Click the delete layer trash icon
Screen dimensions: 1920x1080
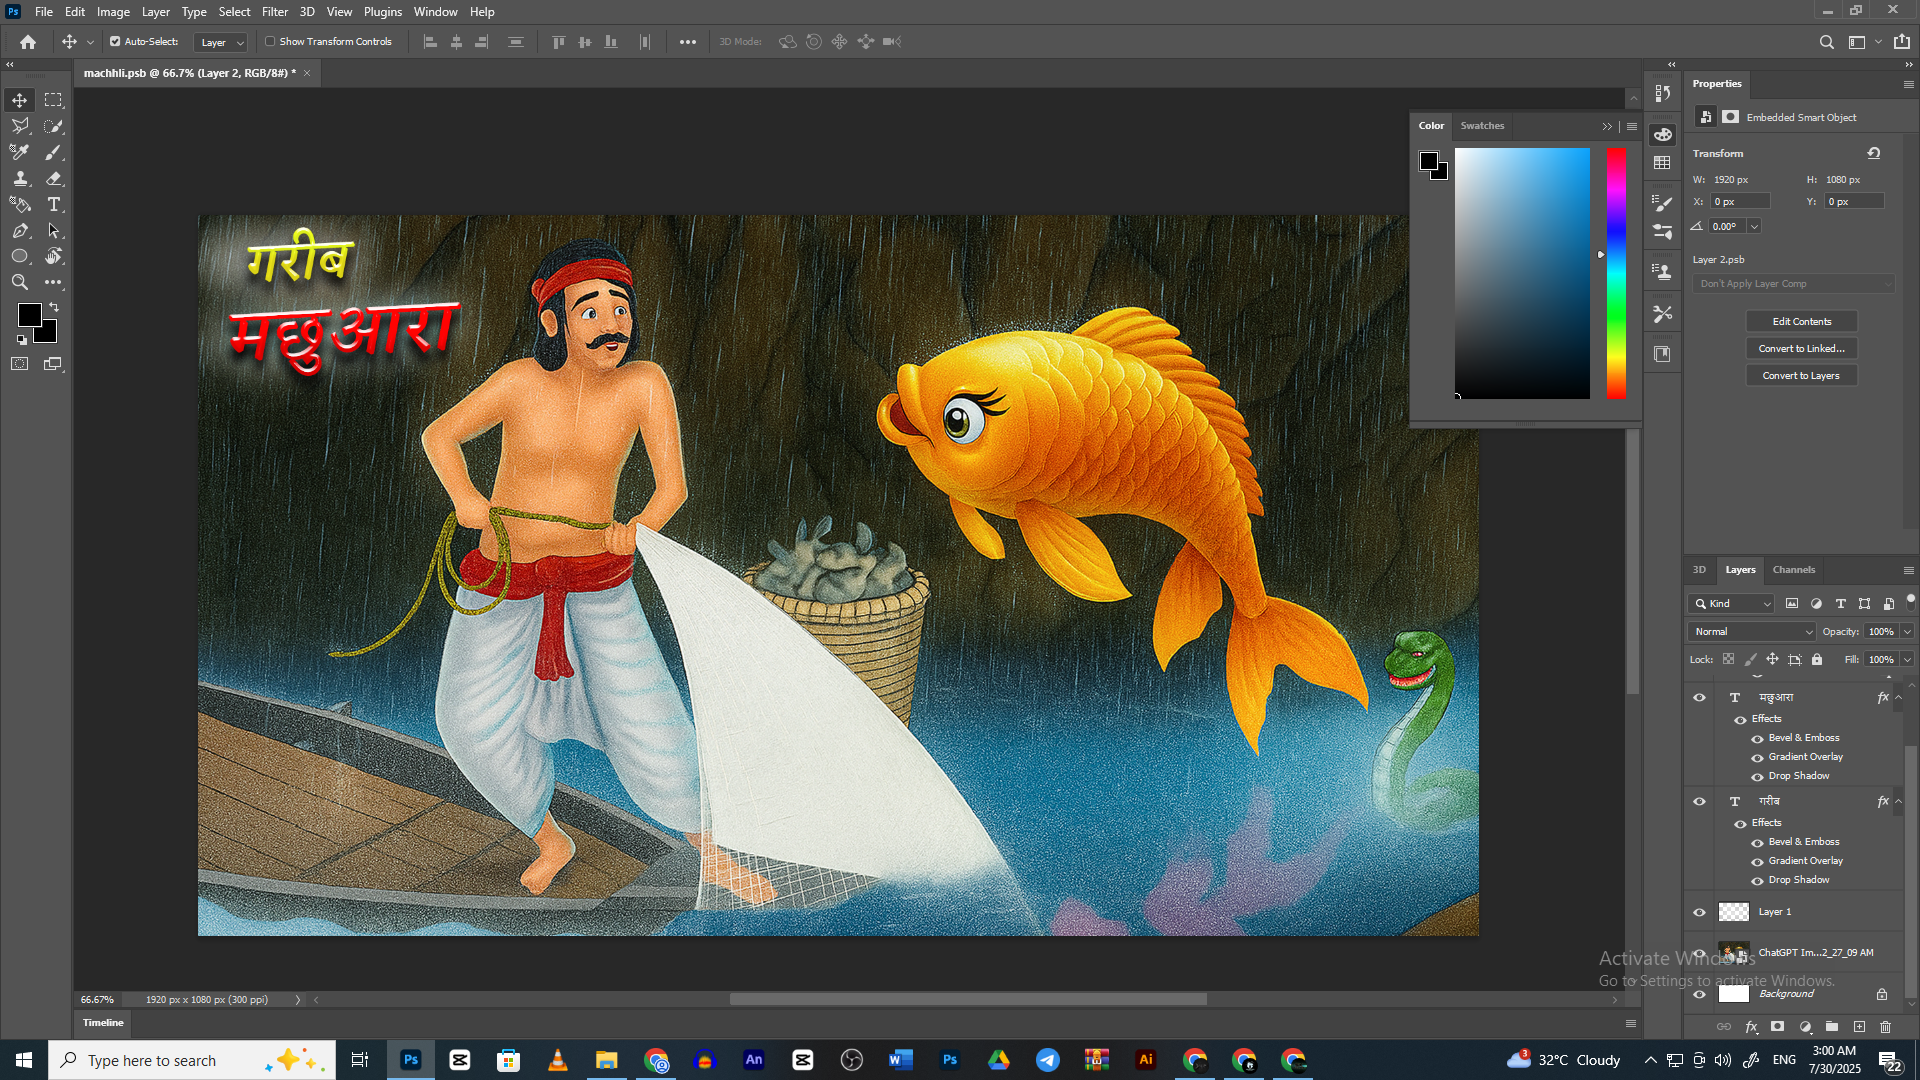(1885, 1027)
